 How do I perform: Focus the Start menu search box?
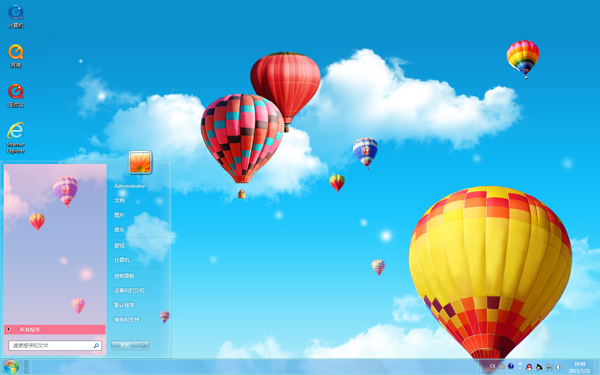(x=55, y=346)
